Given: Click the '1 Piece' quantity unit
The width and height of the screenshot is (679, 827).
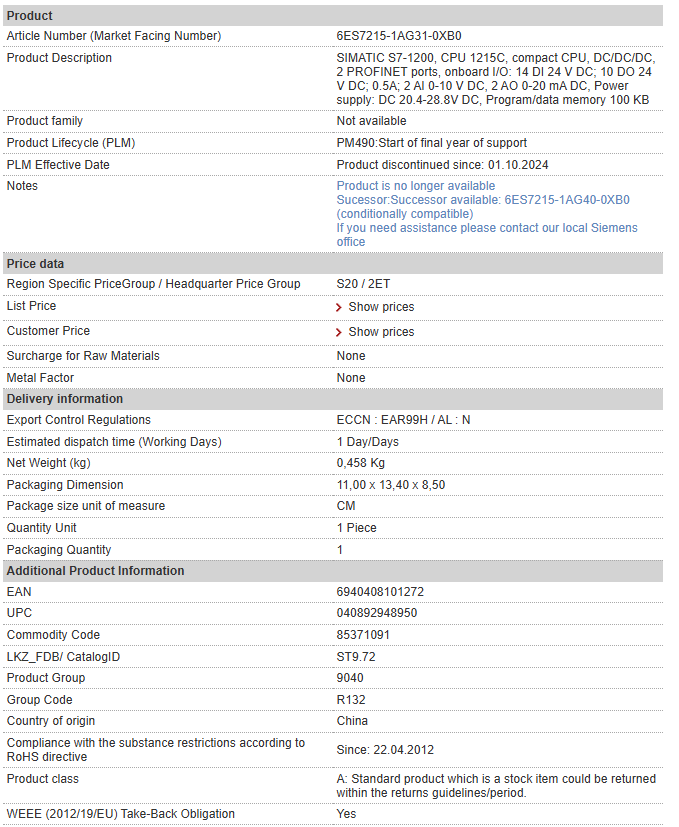Looking at the screenshot, I should point(357,528).
